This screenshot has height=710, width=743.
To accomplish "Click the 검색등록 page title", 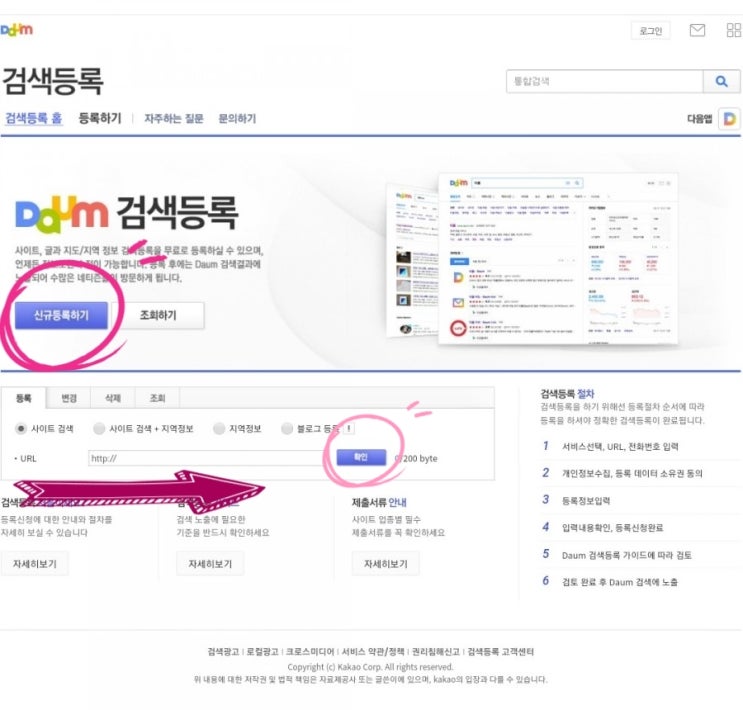I will point(52,81).
